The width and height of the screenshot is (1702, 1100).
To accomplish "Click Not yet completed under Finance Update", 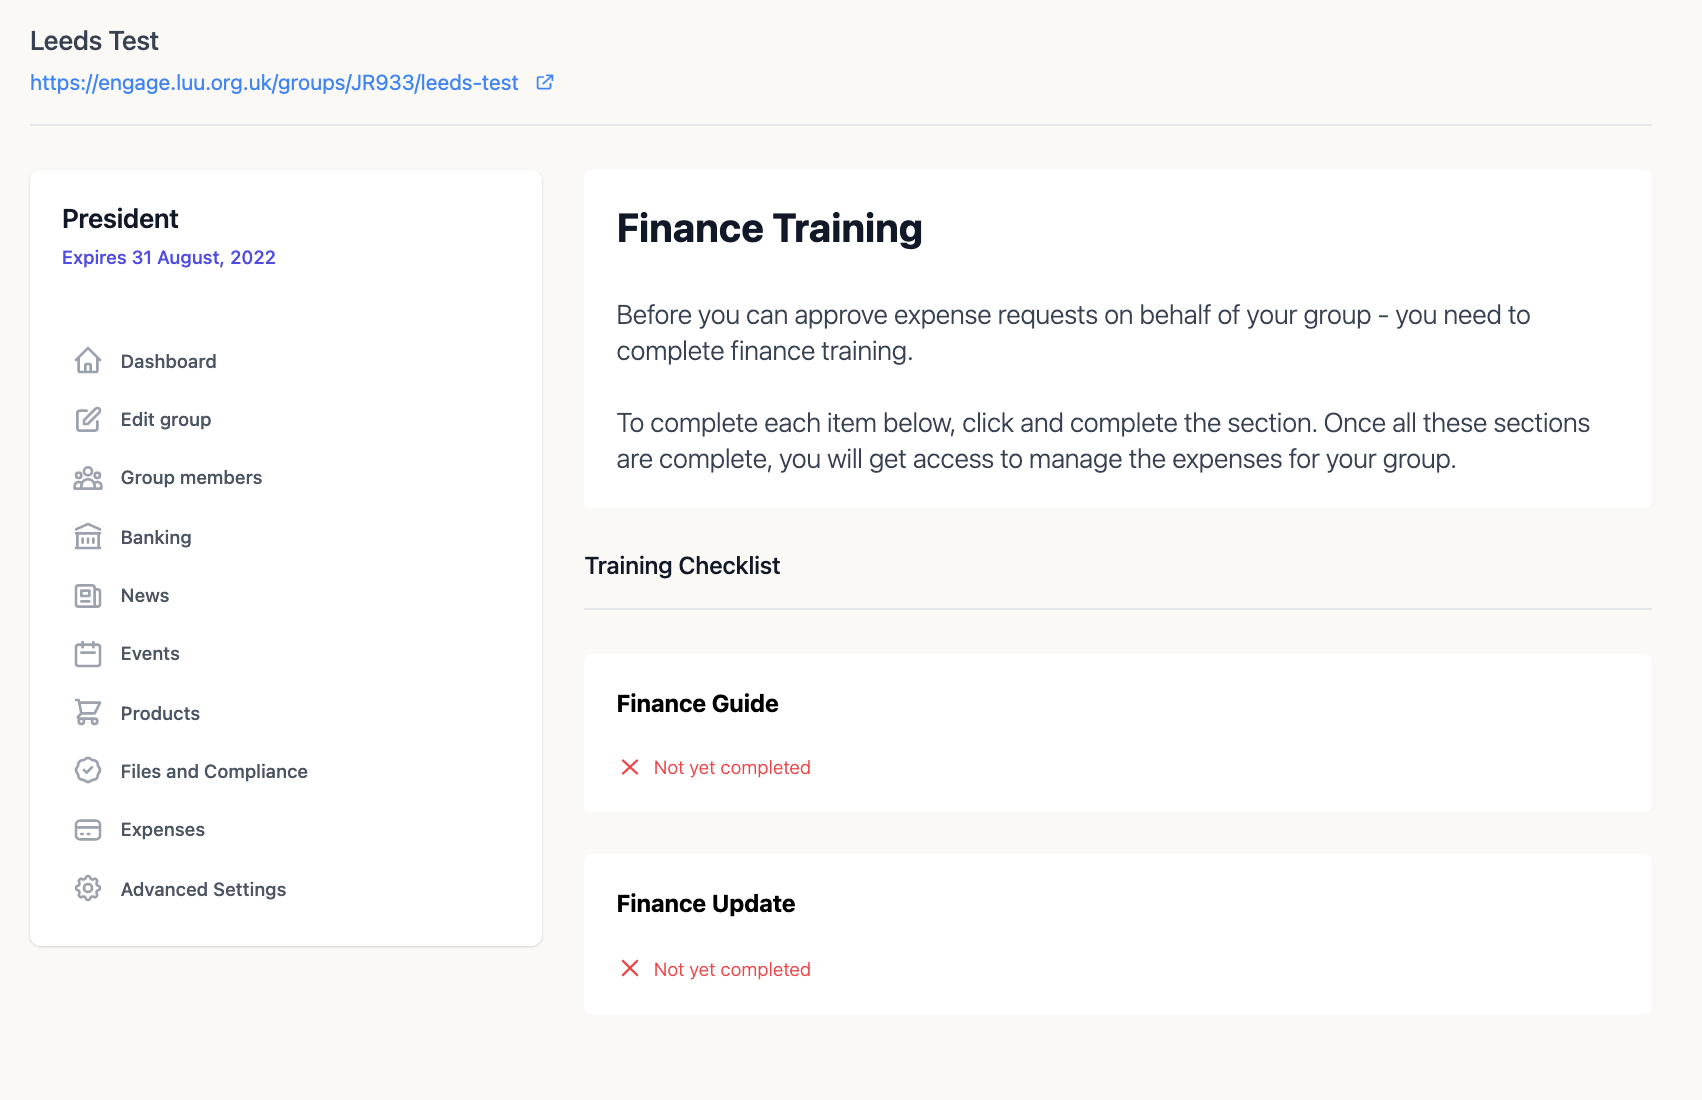I will tap(731, 970).
